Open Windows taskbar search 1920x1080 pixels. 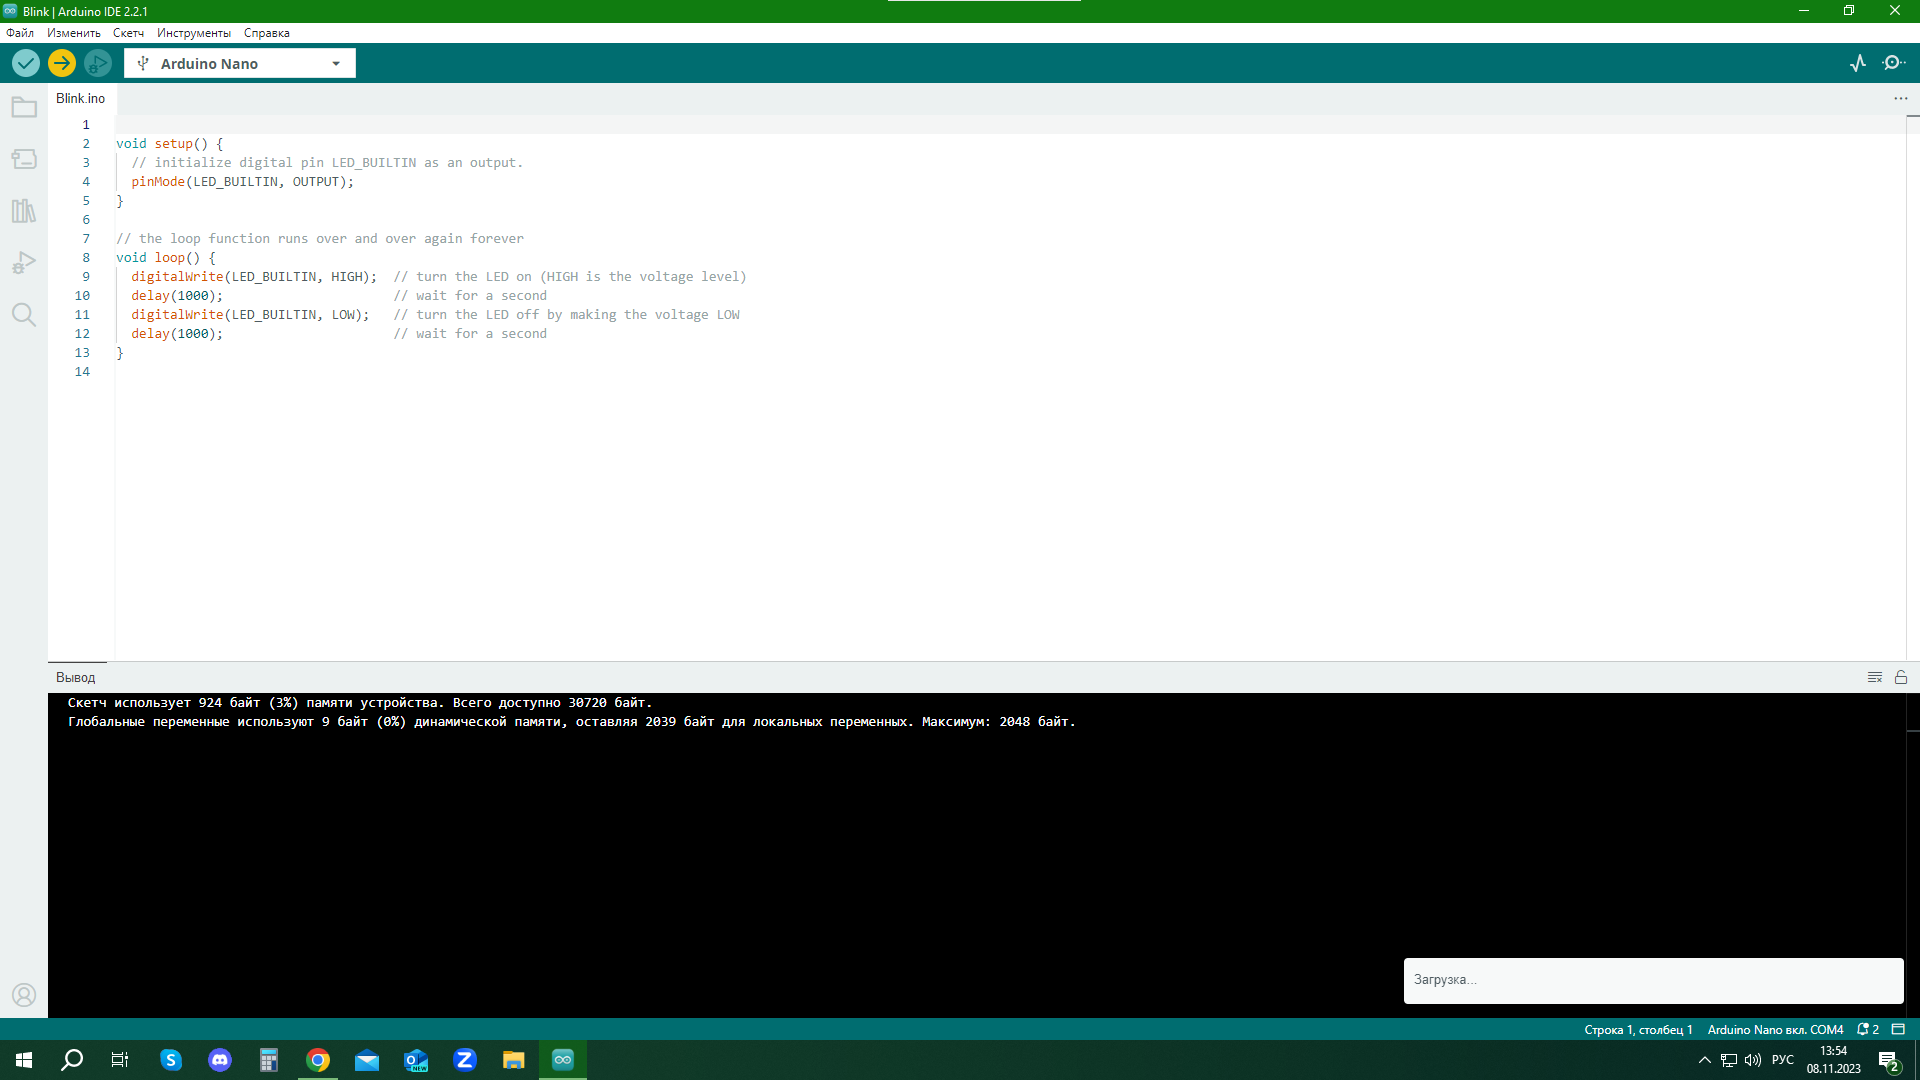pos(72,1060)
